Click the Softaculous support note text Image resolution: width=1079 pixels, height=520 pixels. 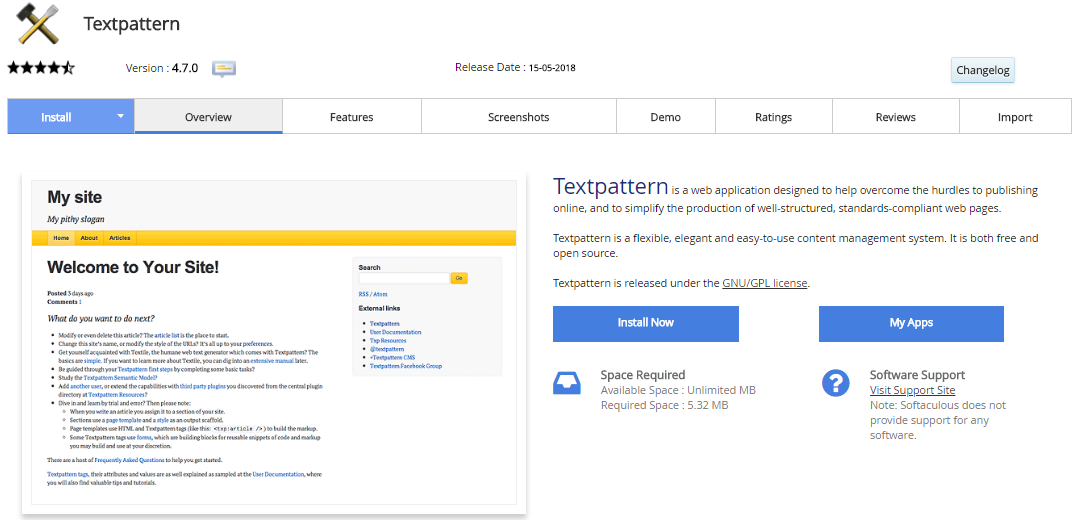(x=938, y=420)
